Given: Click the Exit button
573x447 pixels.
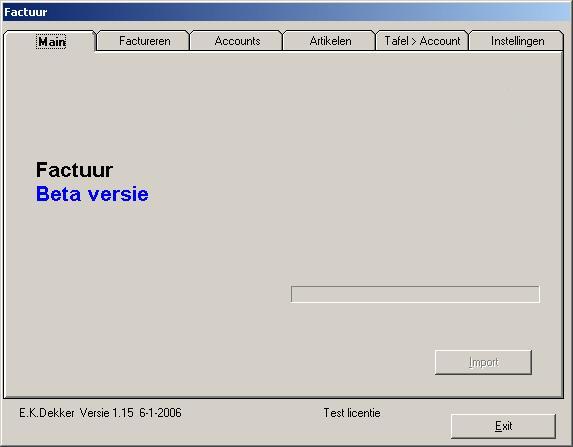Looking at the screenshot, I should point(503,426).
